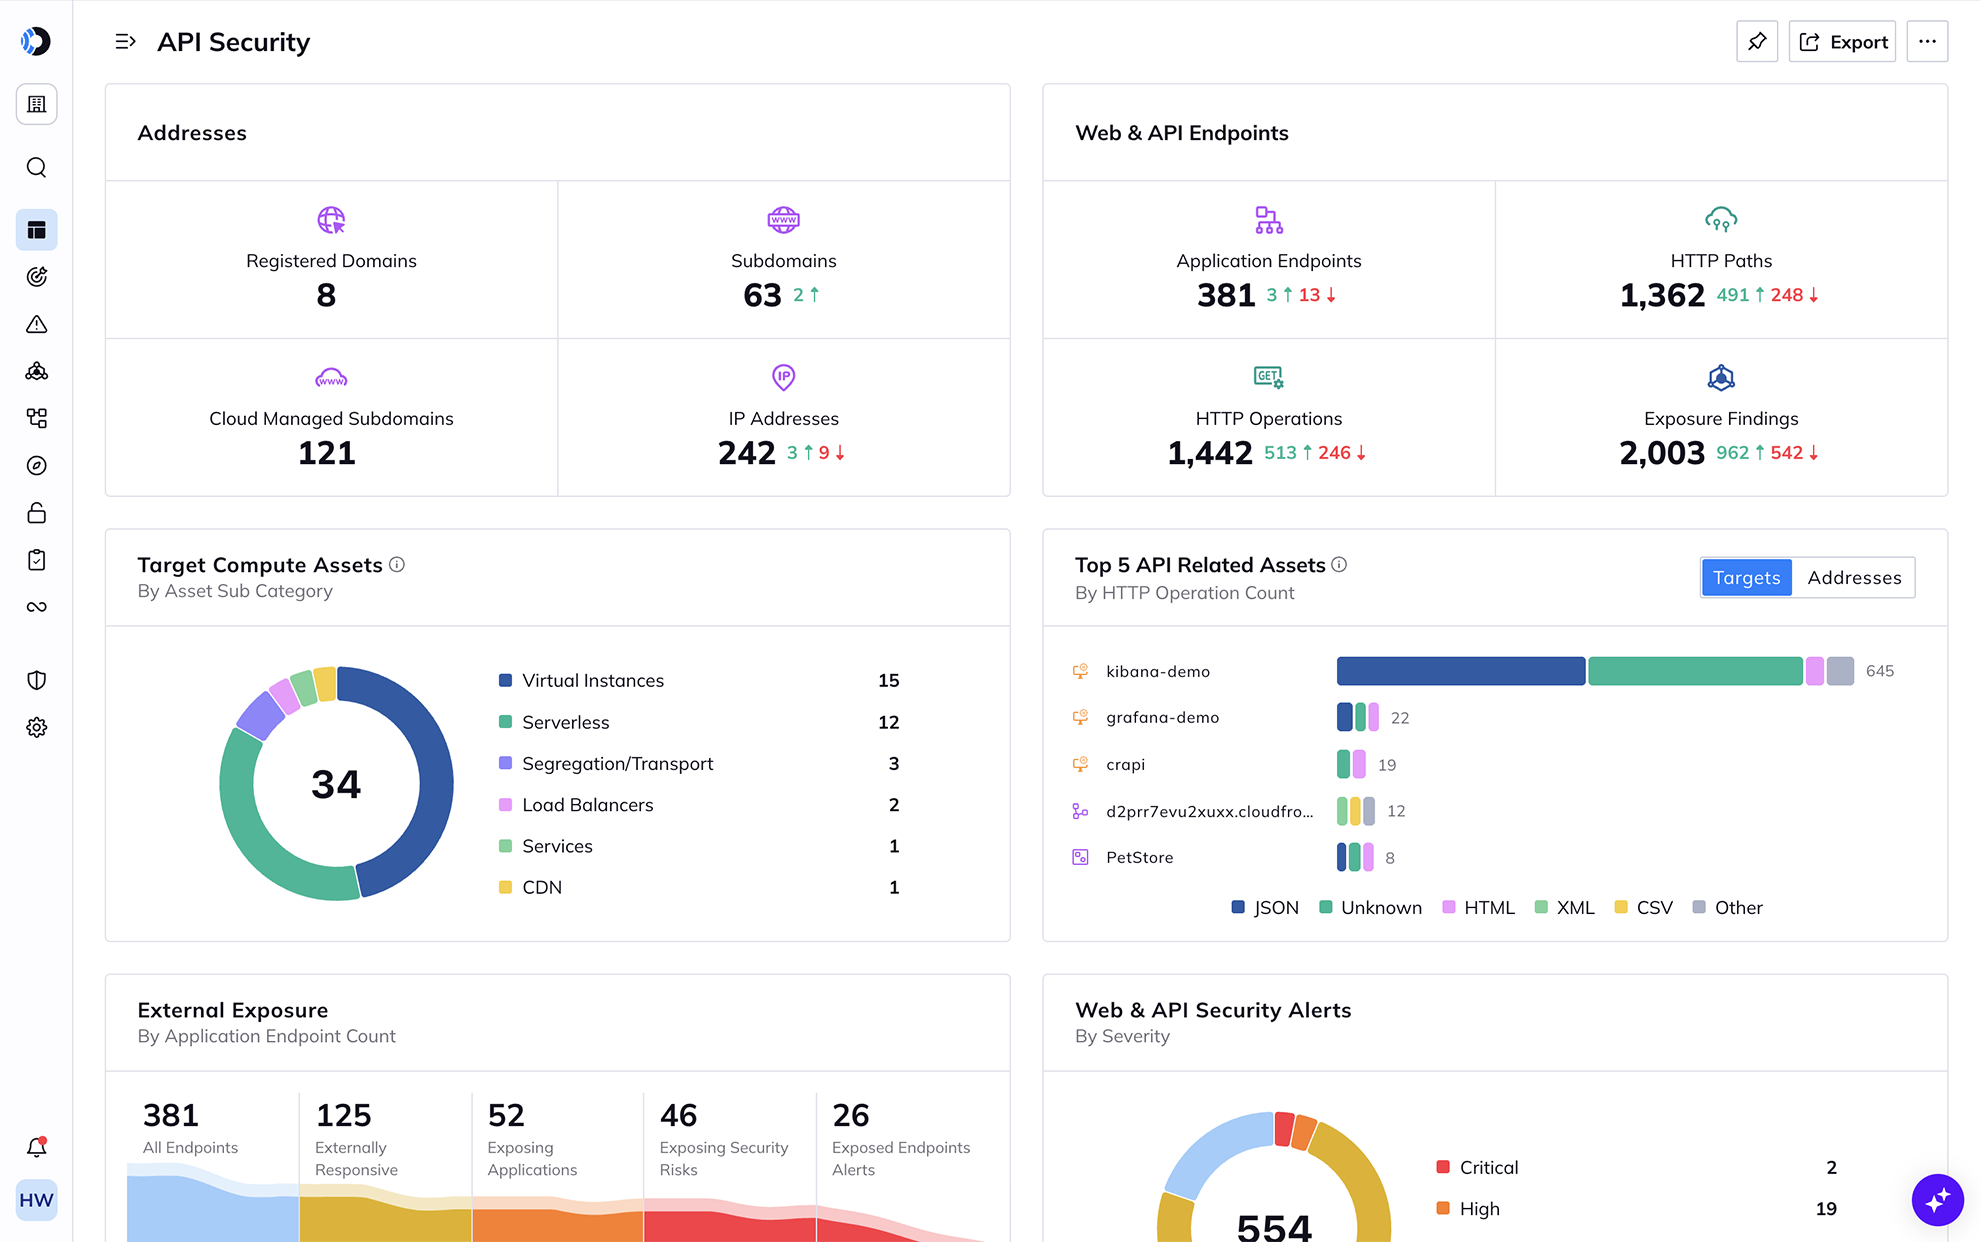
Task: Open the padlock icon in the sidebar
Action: (x=36, y=513)
